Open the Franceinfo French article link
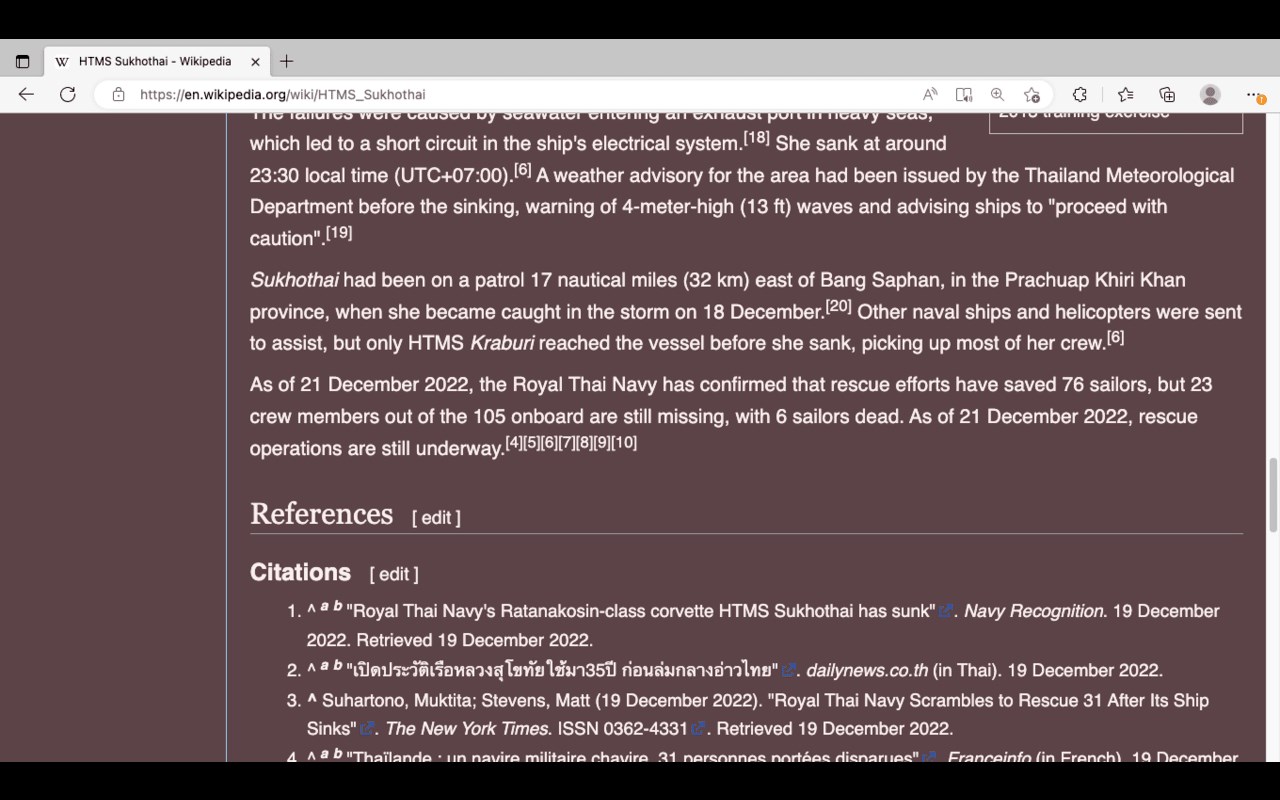The image size is (1280, 800). pos(632,757)
